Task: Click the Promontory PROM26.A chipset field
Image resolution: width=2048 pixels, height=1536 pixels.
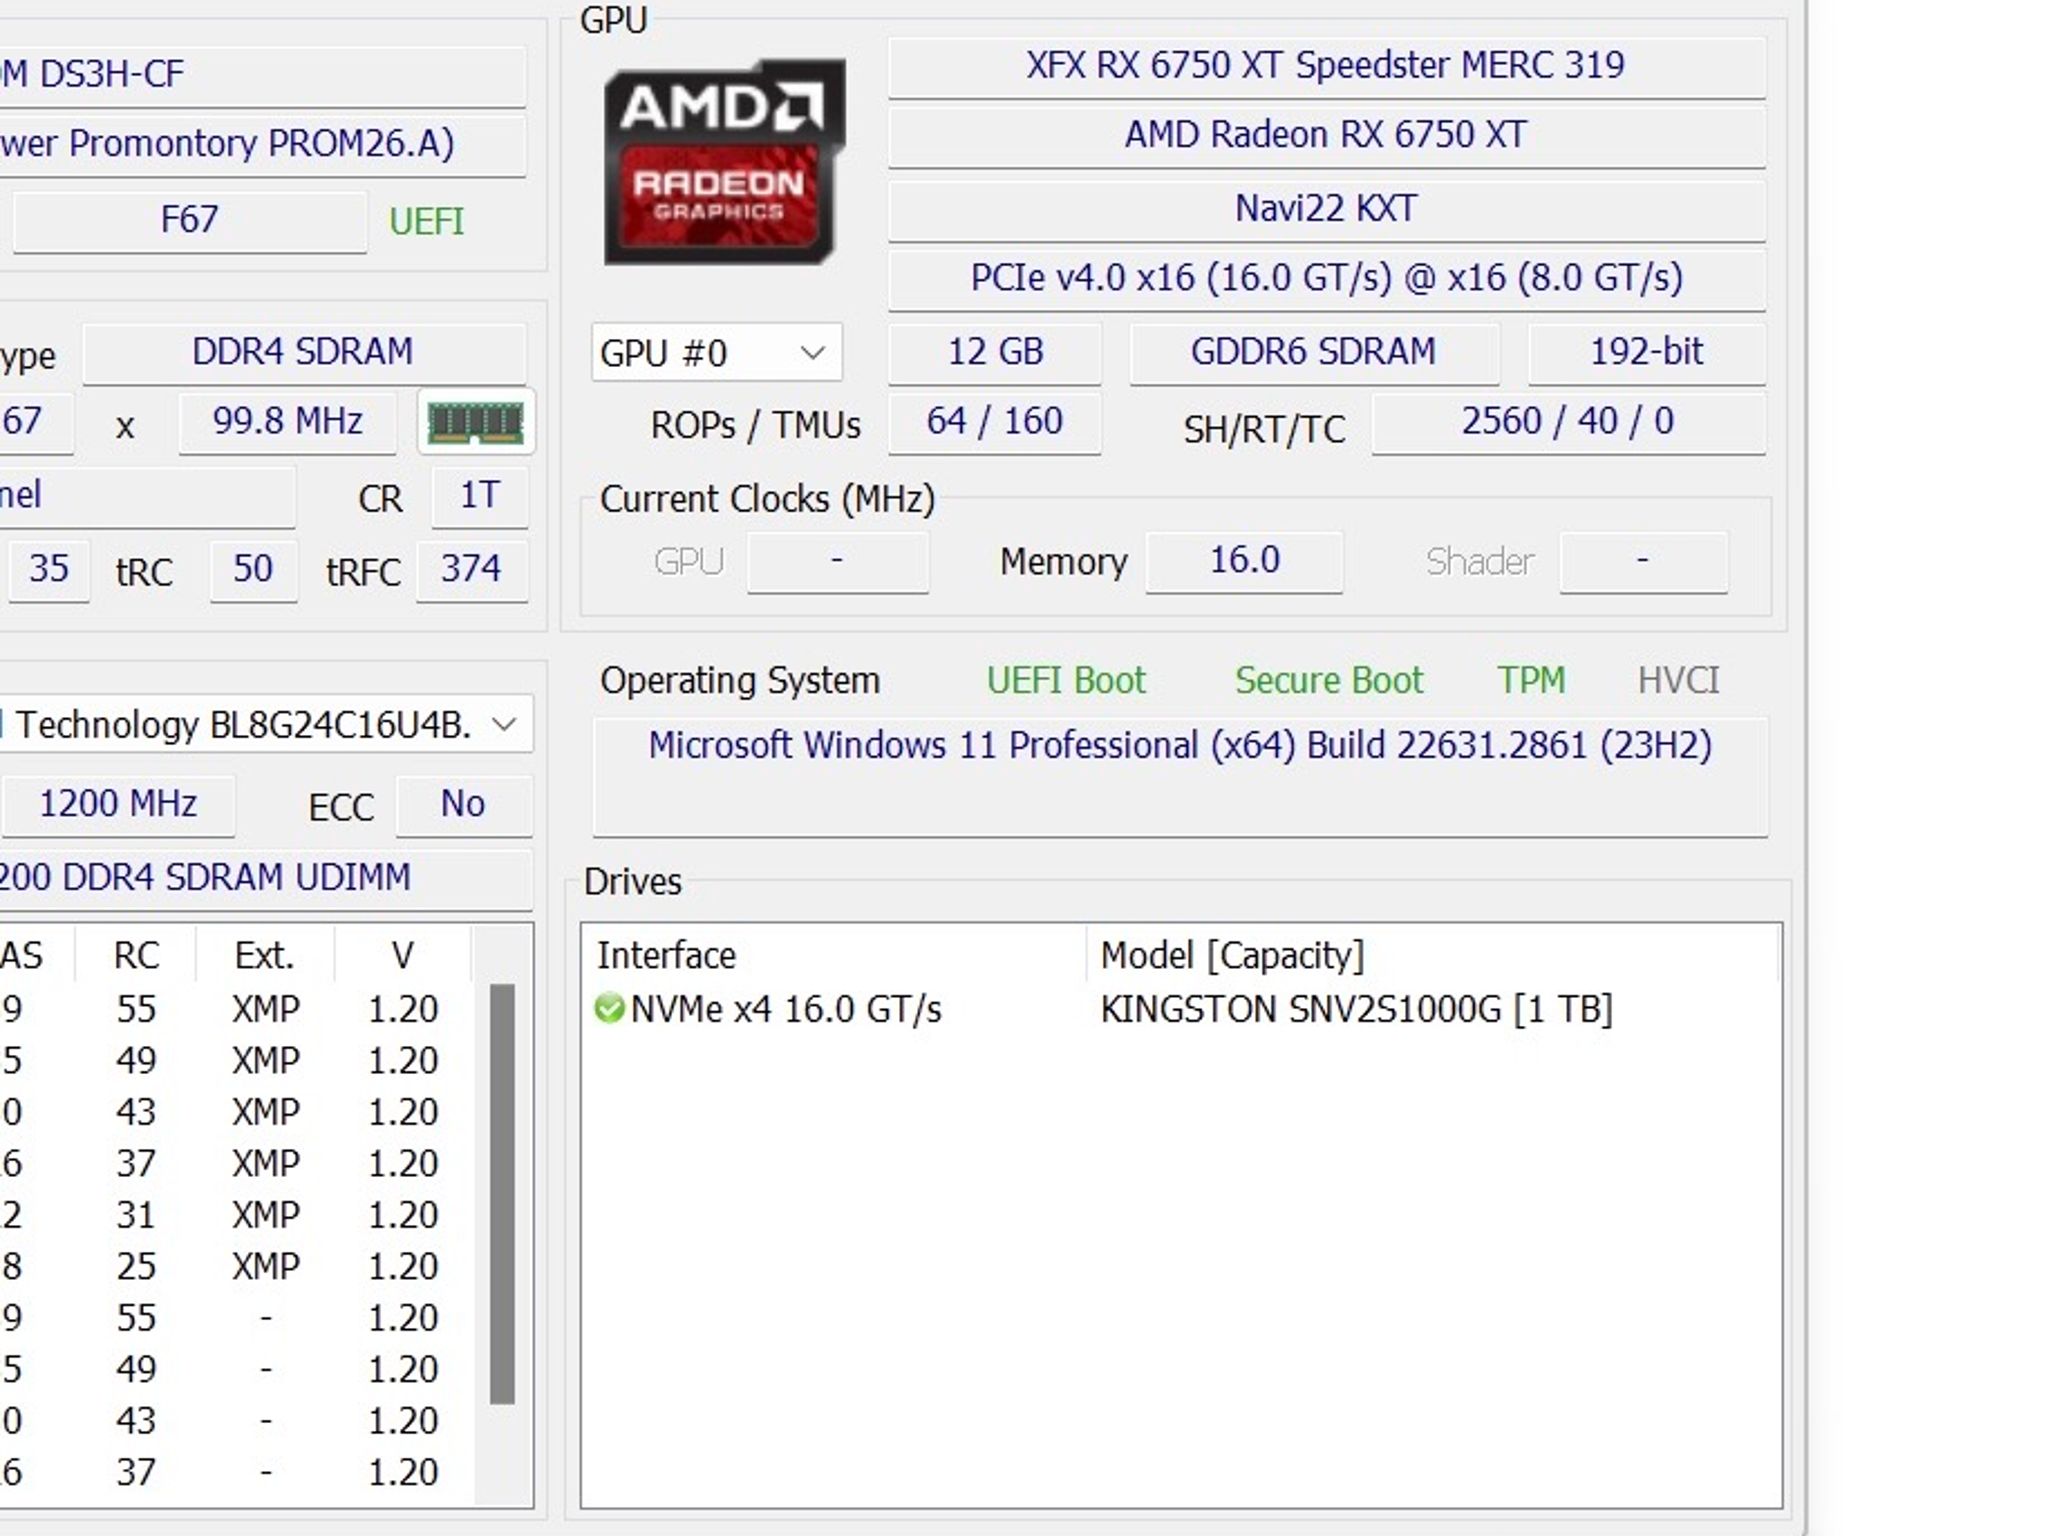Action: (x=262, y=146)
